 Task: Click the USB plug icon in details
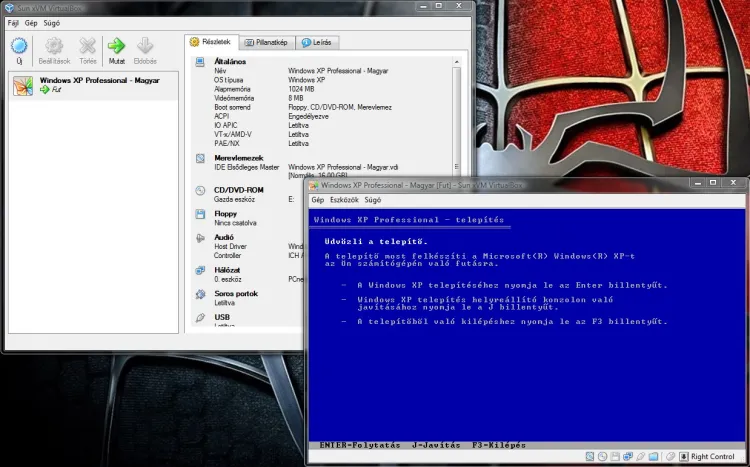point(200,317)
